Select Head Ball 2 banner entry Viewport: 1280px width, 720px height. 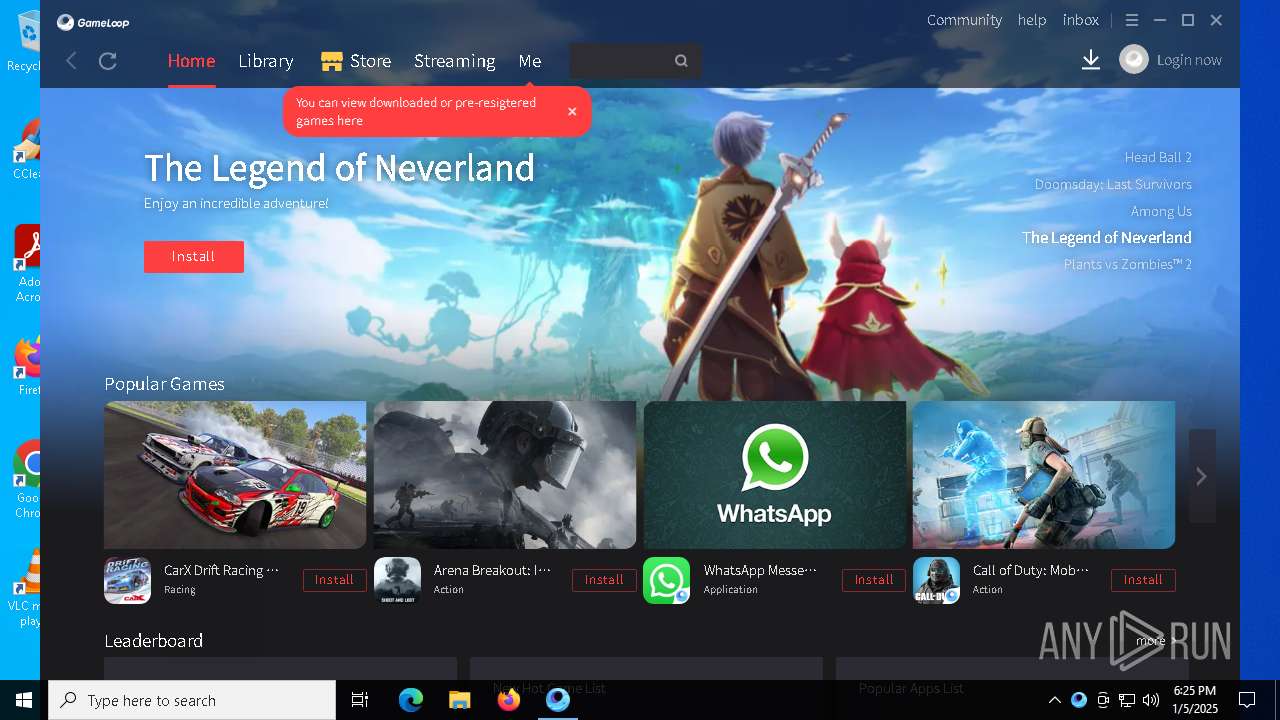point(1158,157)
